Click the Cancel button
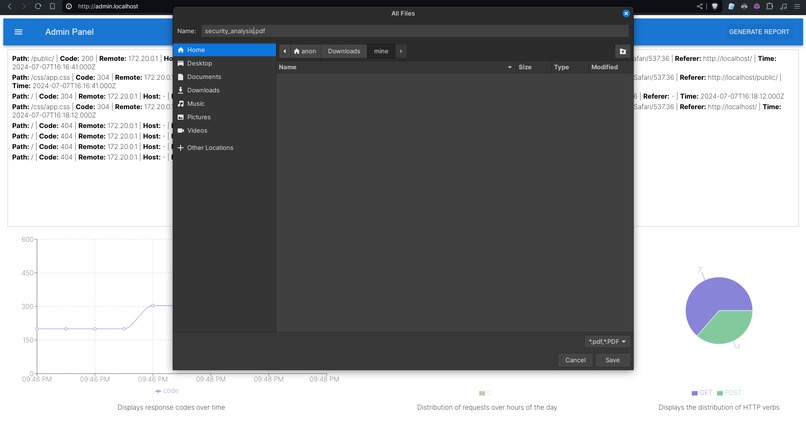The image size is (806, 421). (x=575, y=360)
